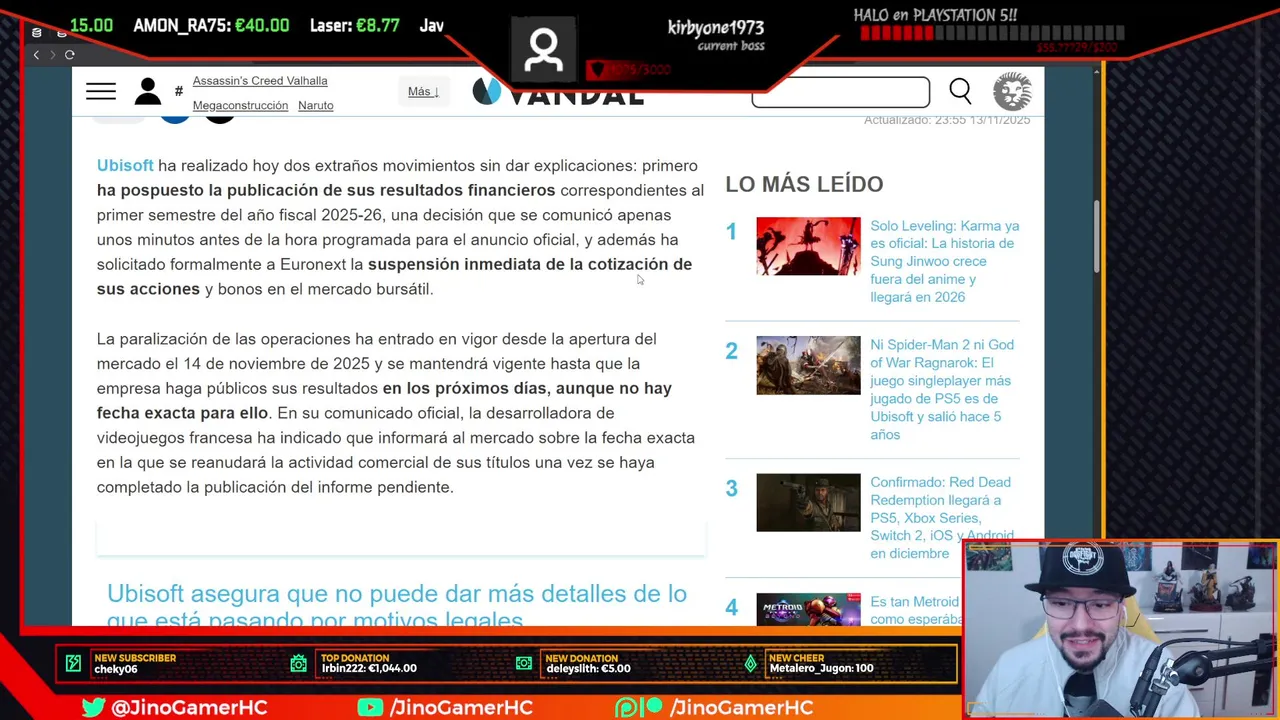This screenshot has width=1280, height=720.
Task: Click the lion avatar icon
Action: [x=1012, y=91]
